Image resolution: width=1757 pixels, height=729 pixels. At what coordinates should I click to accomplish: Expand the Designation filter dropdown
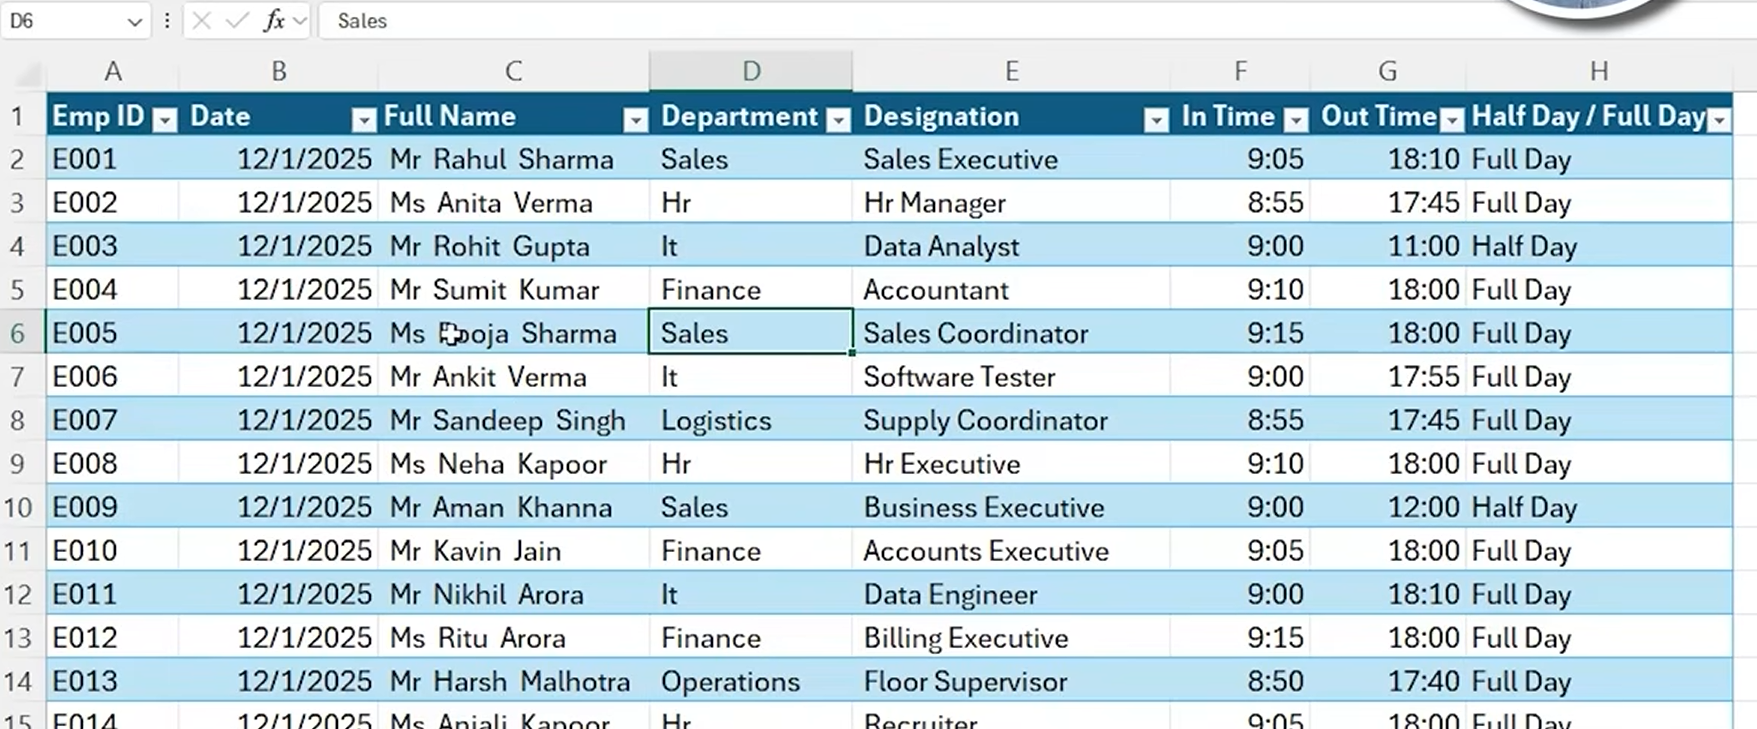[x=1156, y=120]
